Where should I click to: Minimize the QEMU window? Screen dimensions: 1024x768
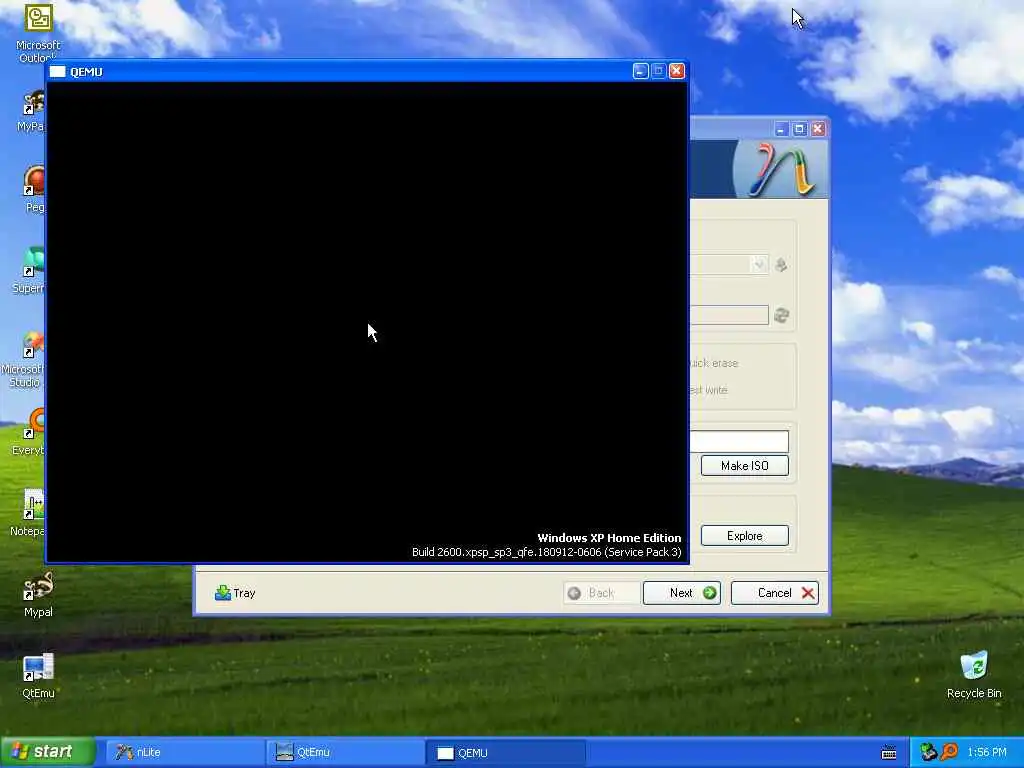tap(640, 71)
